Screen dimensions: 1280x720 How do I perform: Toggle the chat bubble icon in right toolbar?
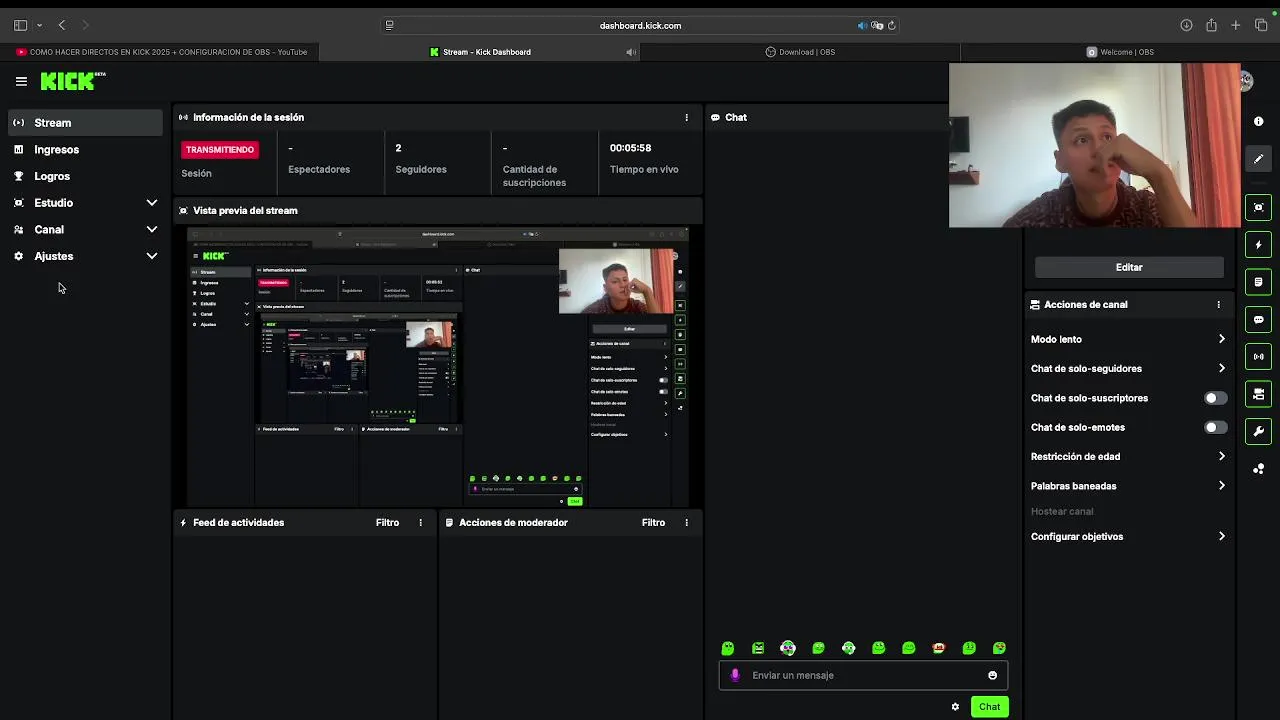(x=1259, y=320)
